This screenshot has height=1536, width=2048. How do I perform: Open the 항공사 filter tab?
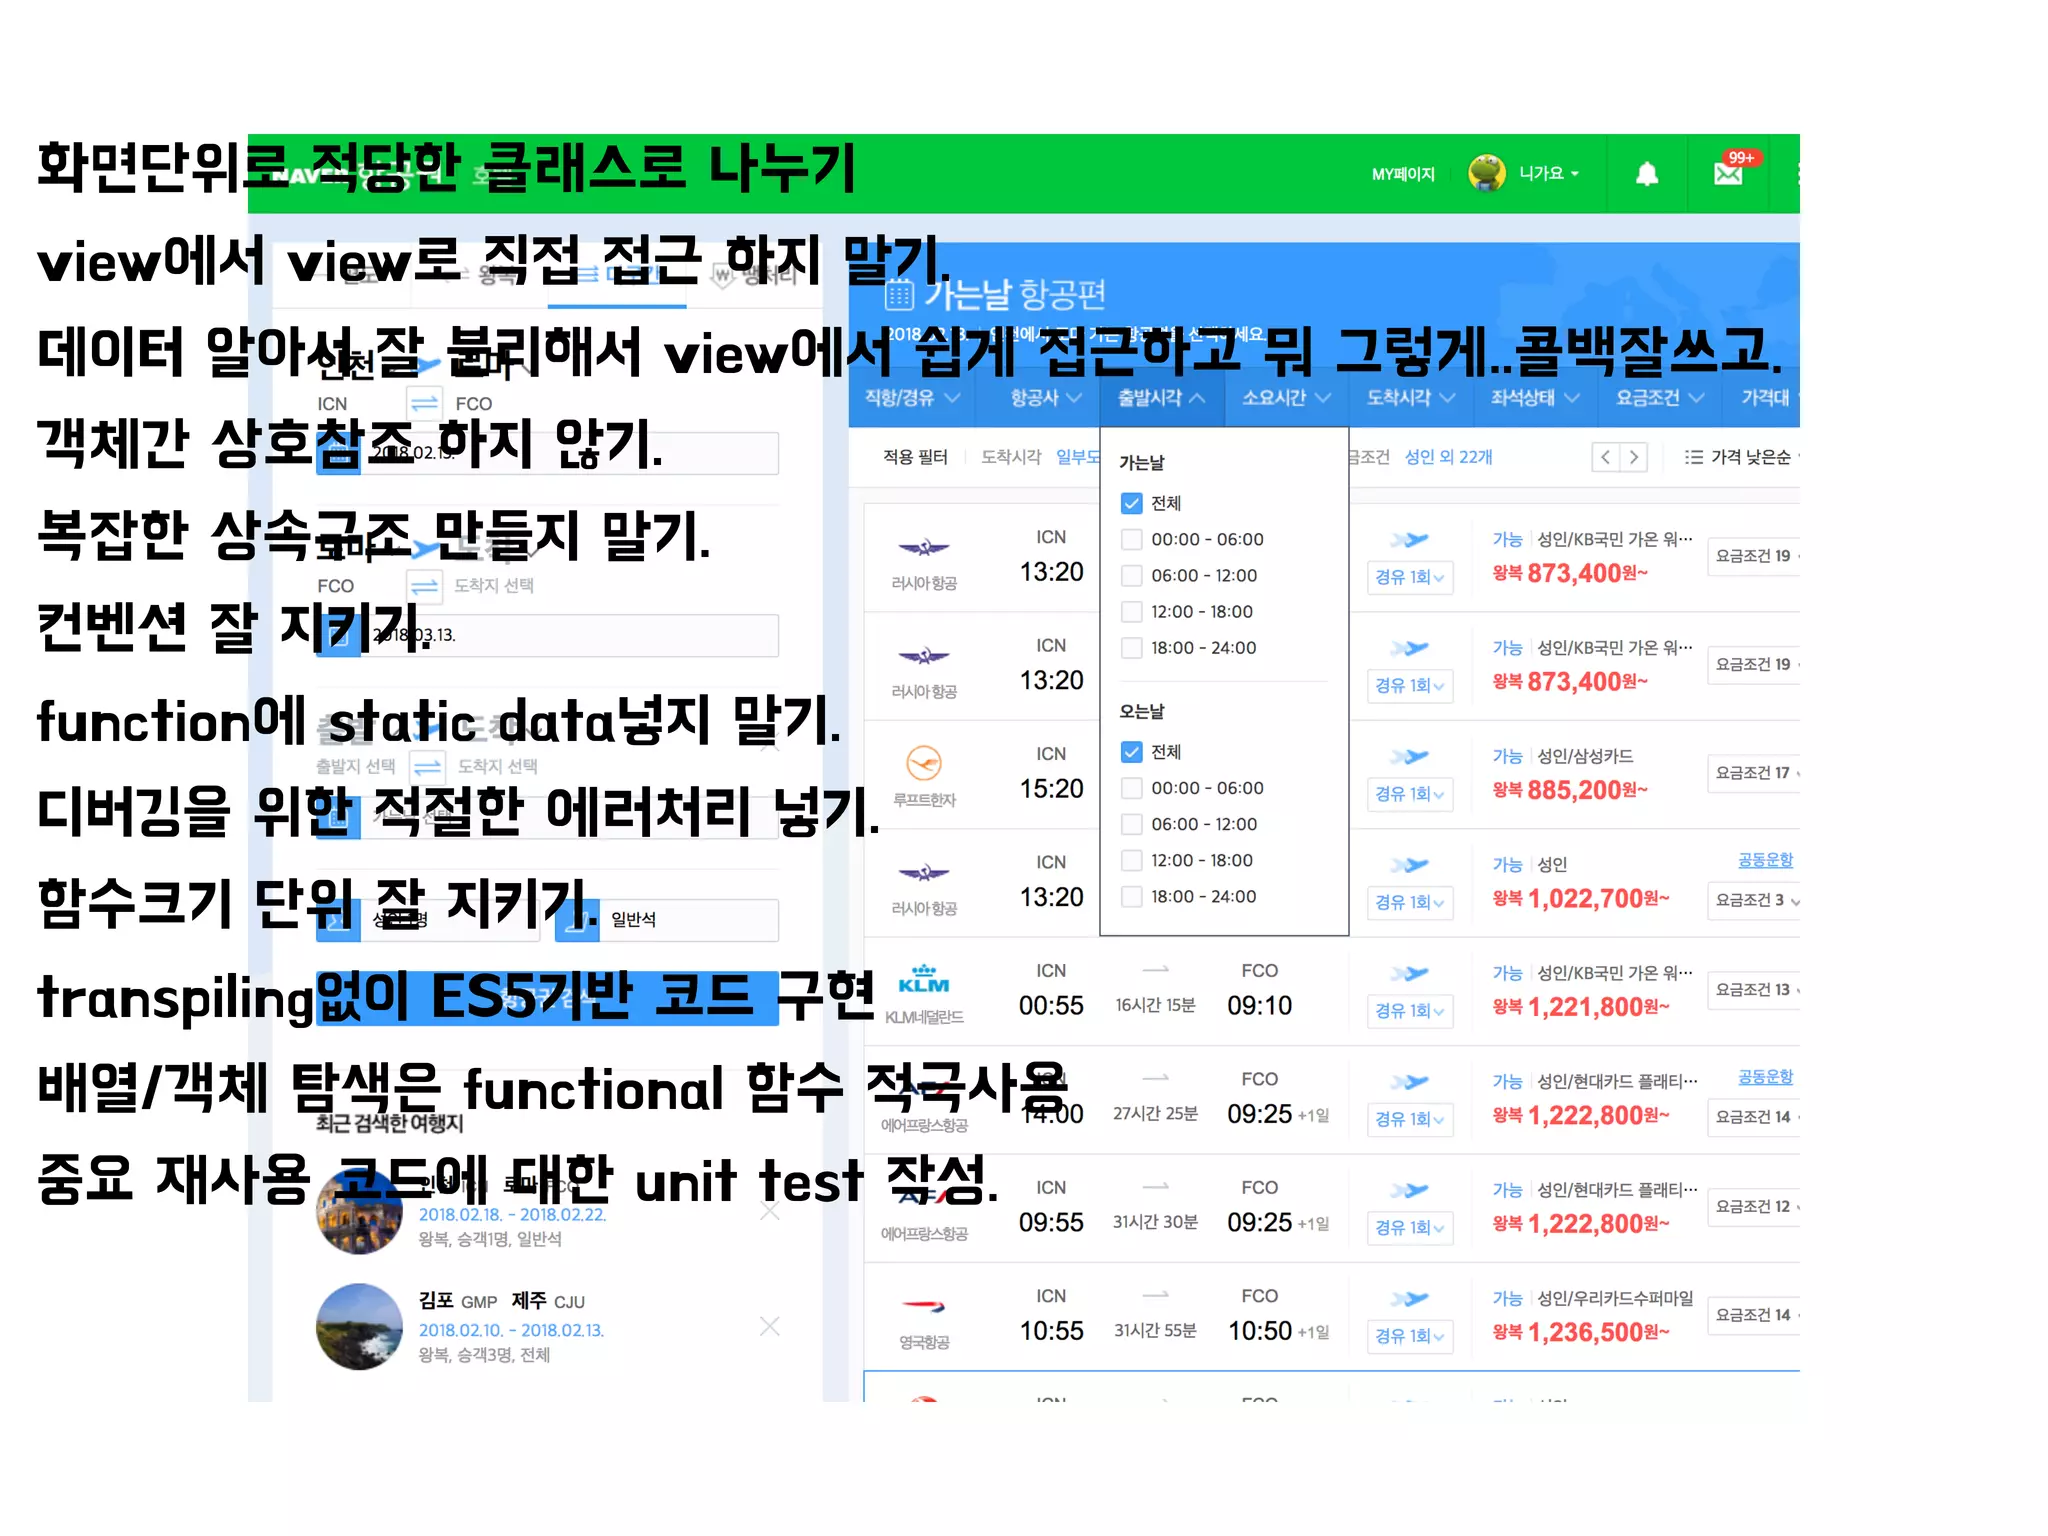(x=1045, y=398)
